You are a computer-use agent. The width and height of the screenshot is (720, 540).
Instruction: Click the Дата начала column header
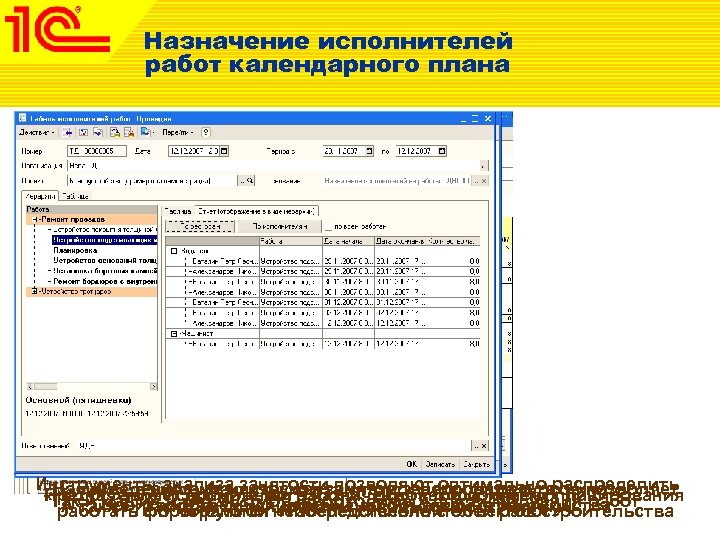[x=349, y=241]
